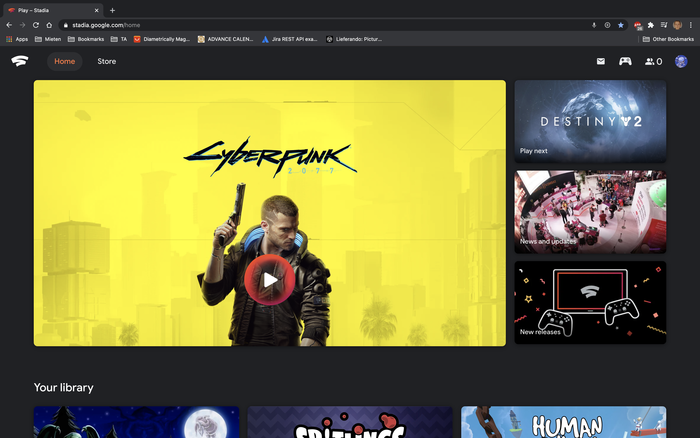Image resolution: width=700 pixels, height=438 pixels.
Task: Expand the Other Bookmarks folder
Action: coord(668,39)
